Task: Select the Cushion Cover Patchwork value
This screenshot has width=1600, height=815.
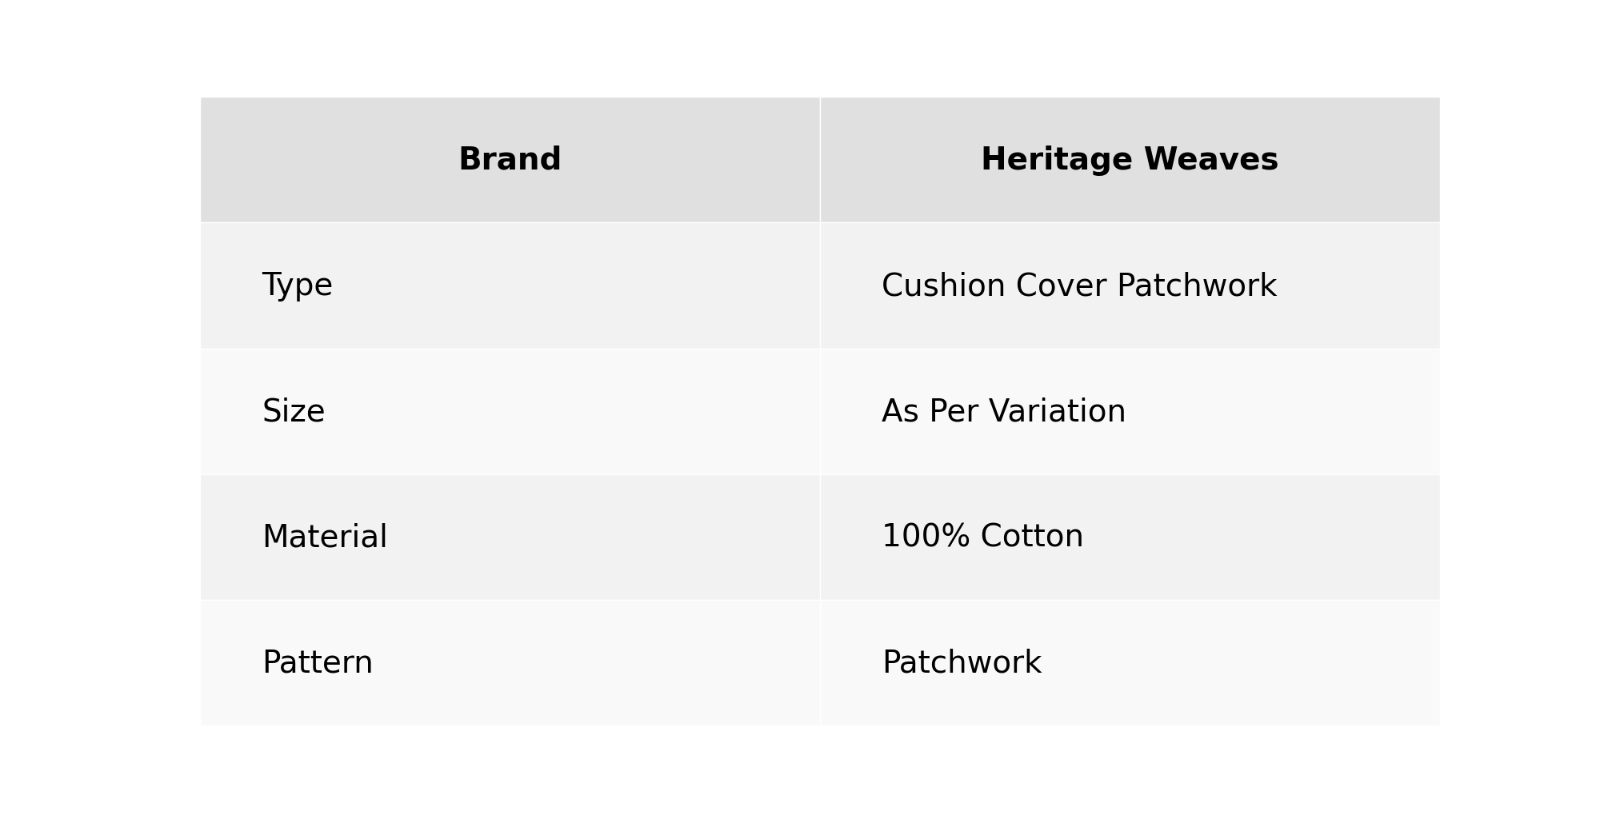Action: pyautogui.click(x=1078, y=286)
